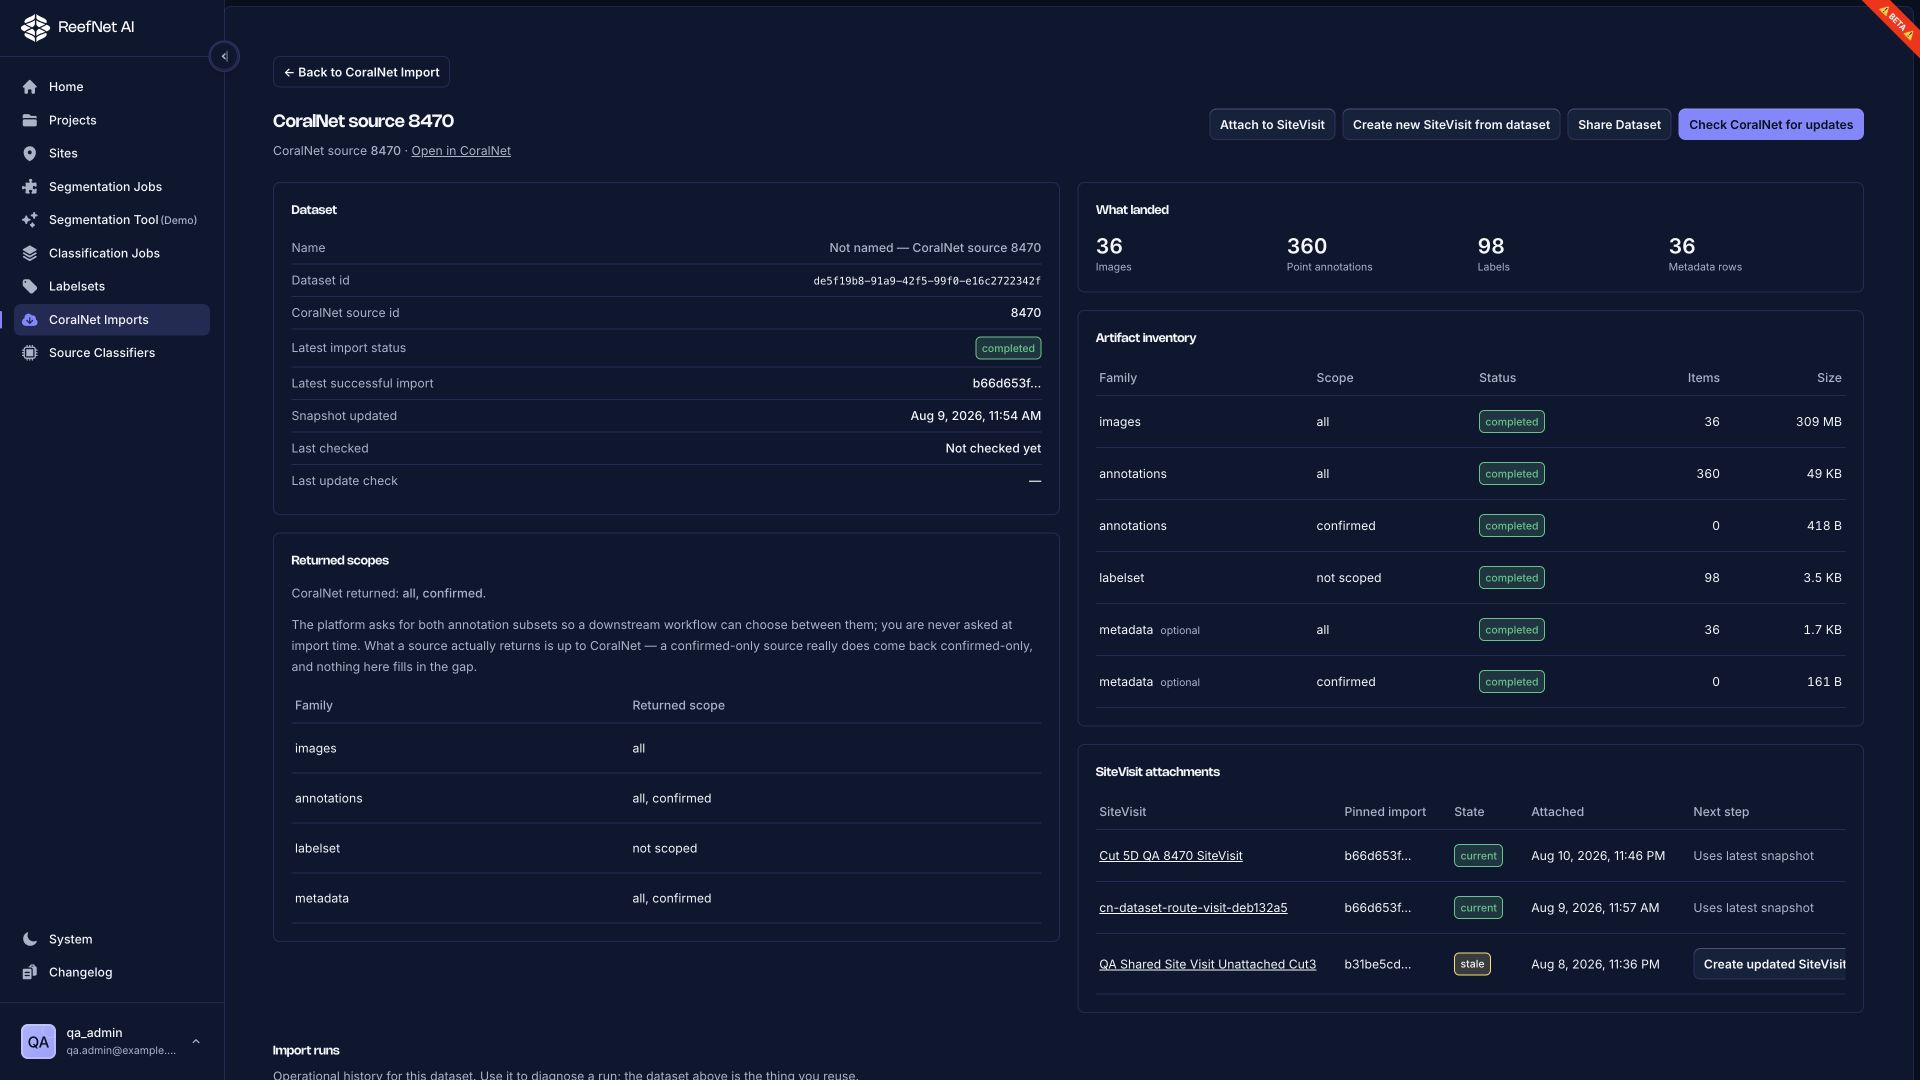Click the Items column header
The image size is (1920, 1080).
pyautogui.click(x=1703, y=378)
